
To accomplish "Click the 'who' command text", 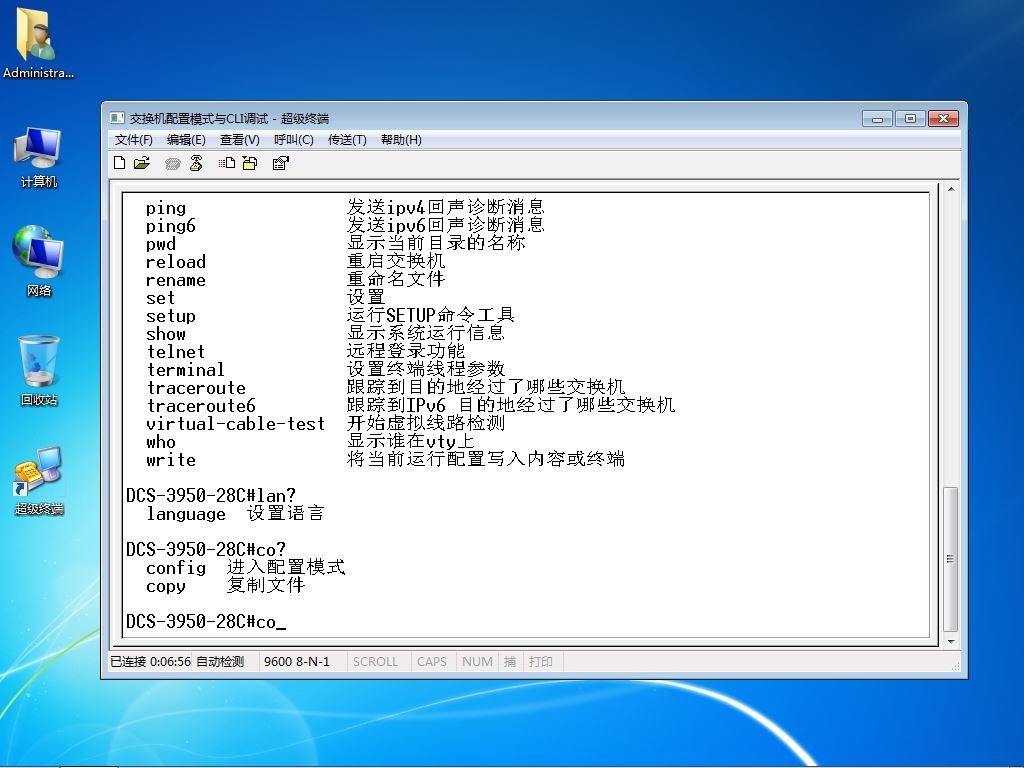I will (x=161, y=442).
